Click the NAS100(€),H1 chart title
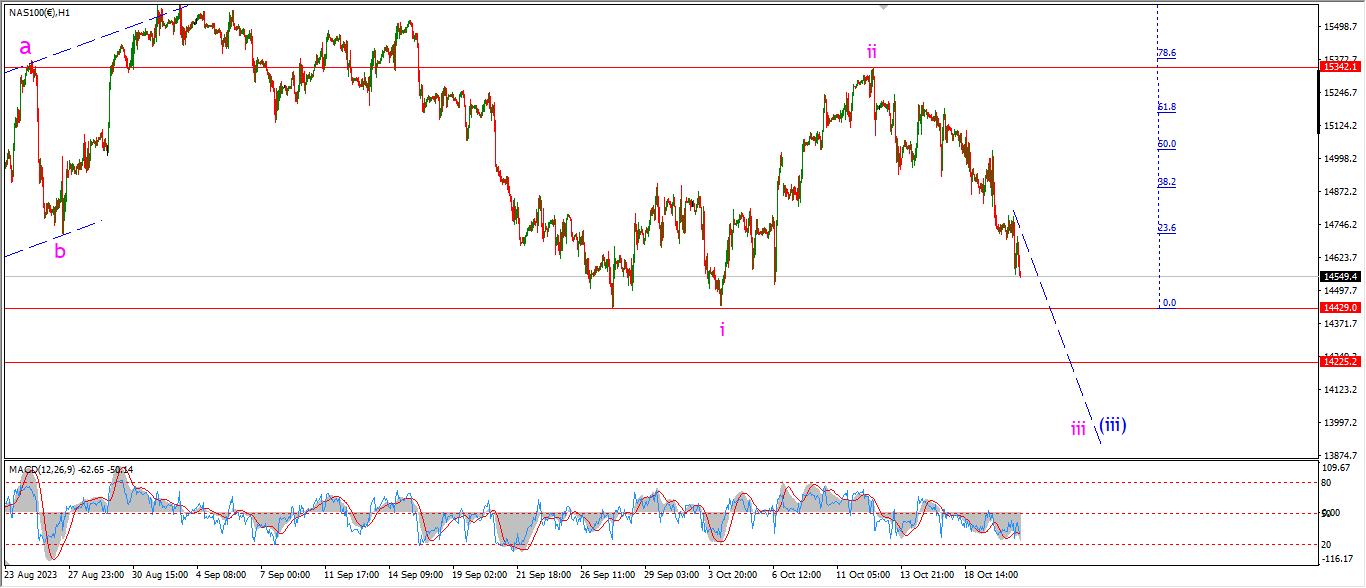1366x588 pixels. (40, 13)
